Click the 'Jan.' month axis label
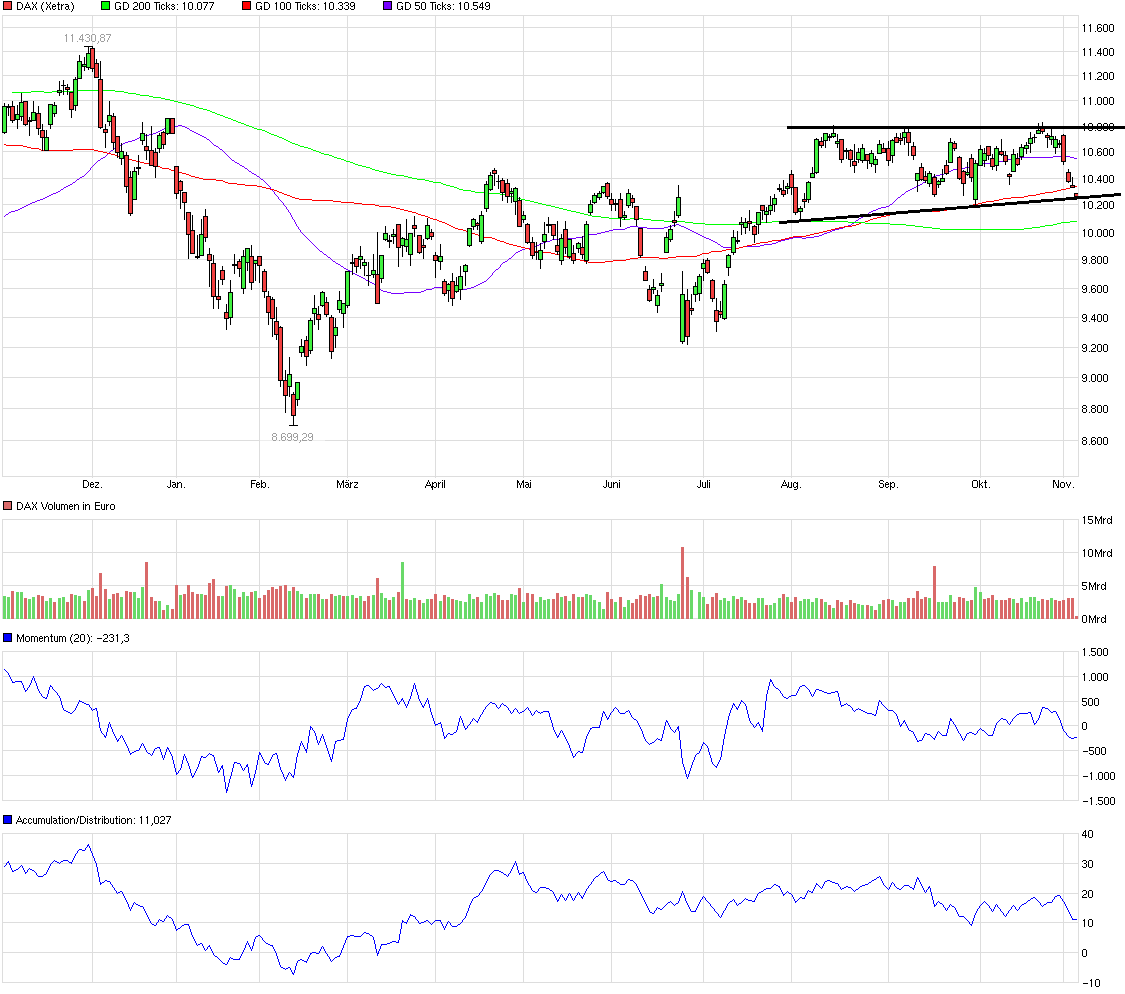The height and width of the screenshot is (994, 1125). pyautogui.click(x=176, y=484)
